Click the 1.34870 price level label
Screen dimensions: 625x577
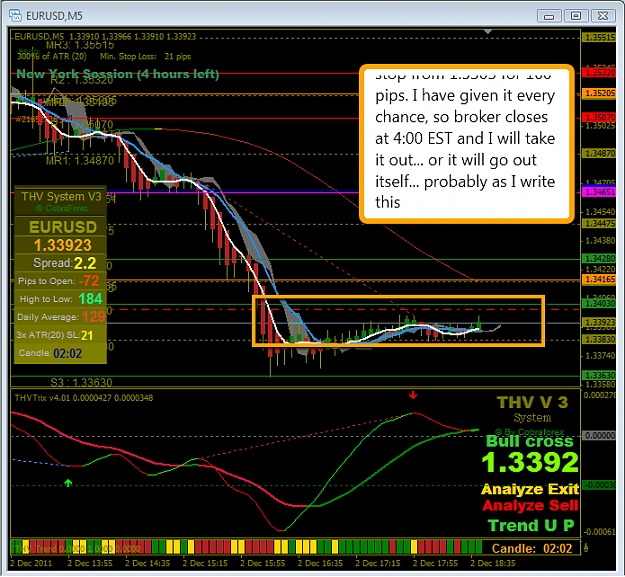coord(599,153)
